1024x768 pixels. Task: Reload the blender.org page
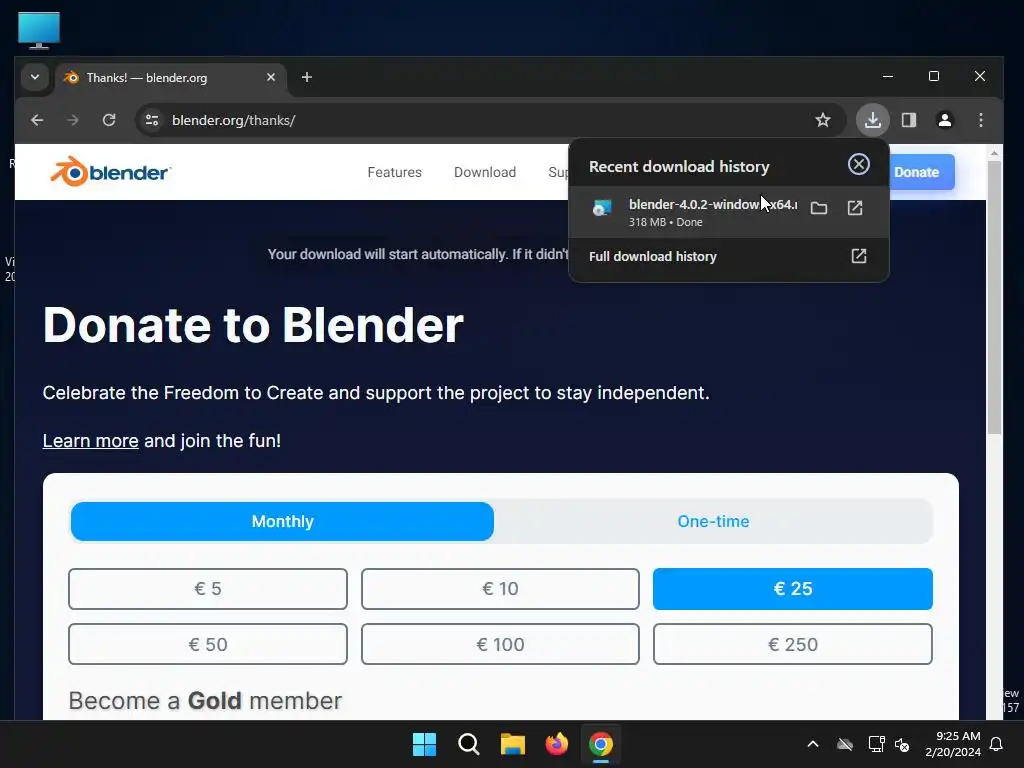[x=109, y=120]
